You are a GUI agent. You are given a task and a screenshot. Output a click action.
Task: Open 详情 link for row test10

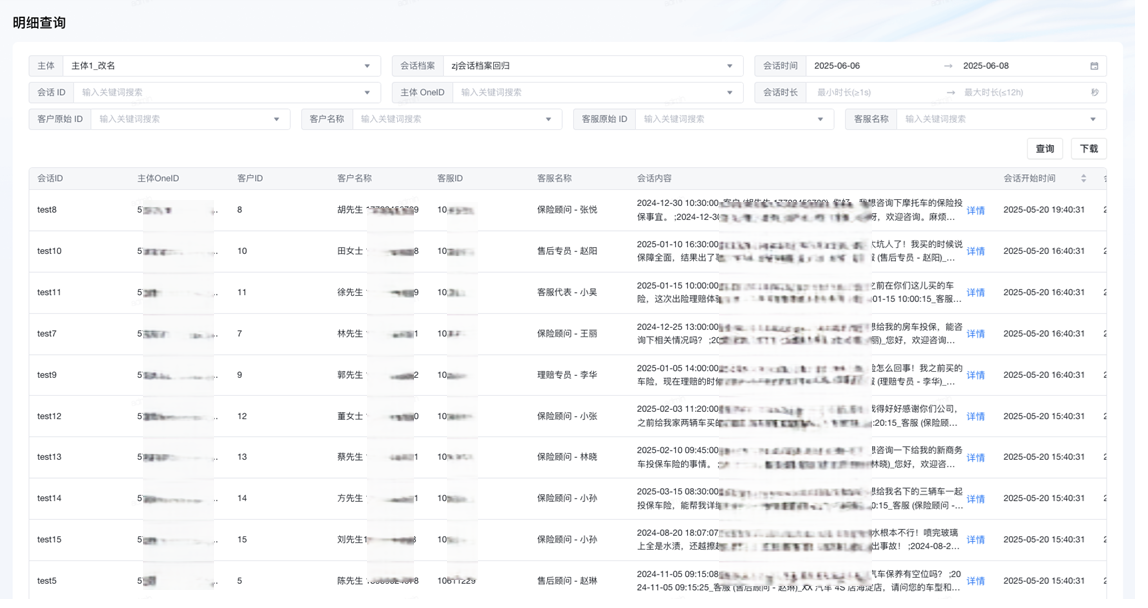pos(975,251)
